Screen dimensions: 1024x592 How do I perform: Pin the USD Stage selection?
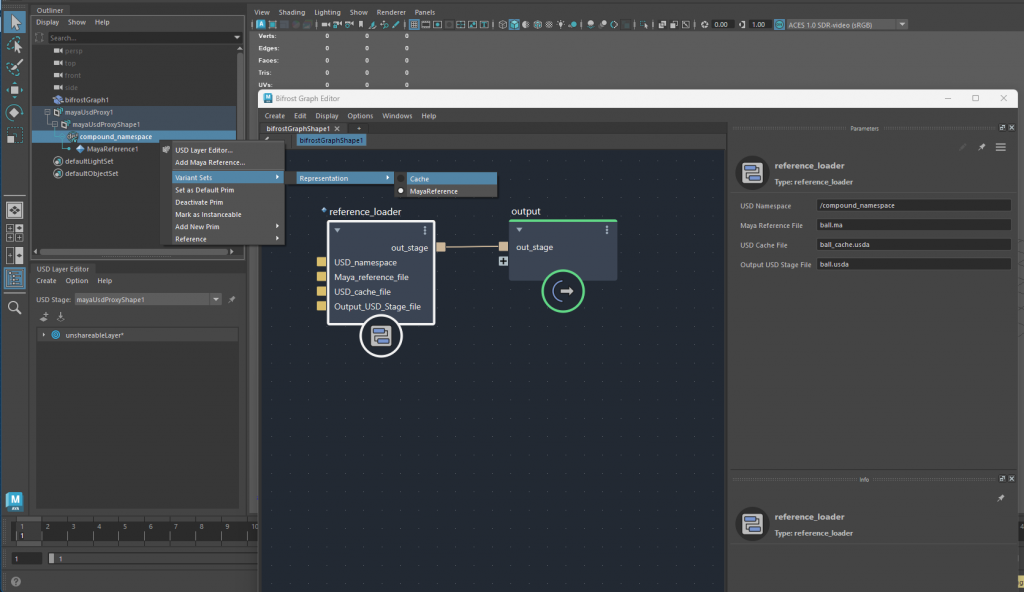click(x=232, y=299)
